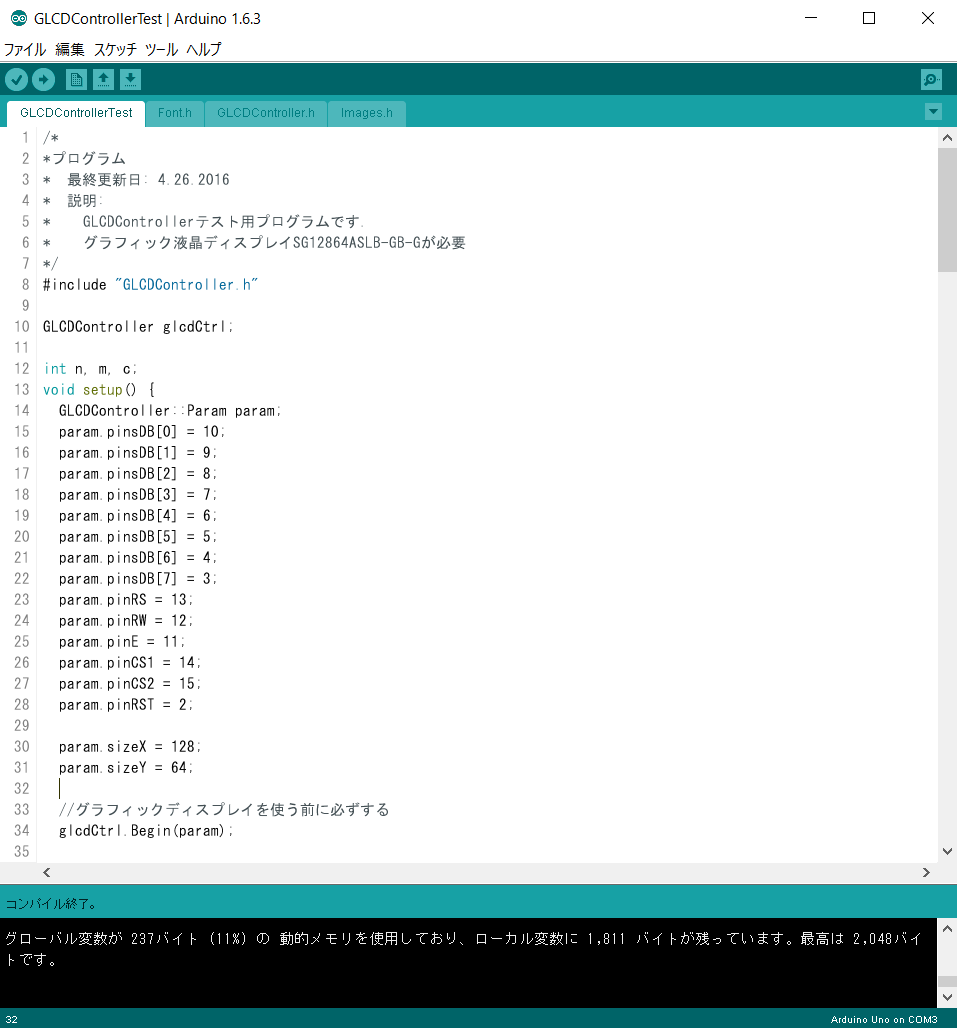Open the ヘルプ menu
957x1028 pixels.
click(204, 50)
